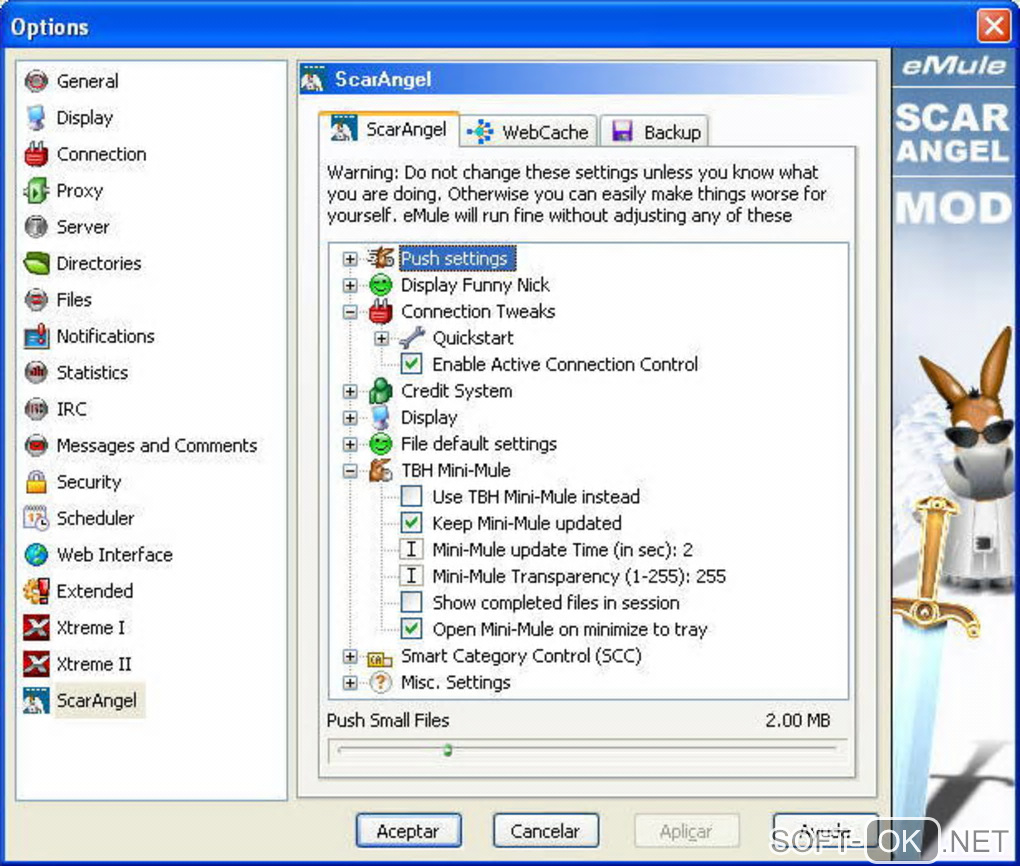Expand the Misc. Settings node
1020x866 pixels.
coord(350,683)
